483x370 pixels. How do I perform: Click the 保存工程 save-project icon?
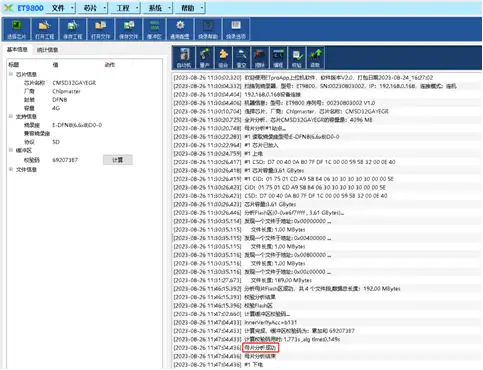[x=72, y=29]
